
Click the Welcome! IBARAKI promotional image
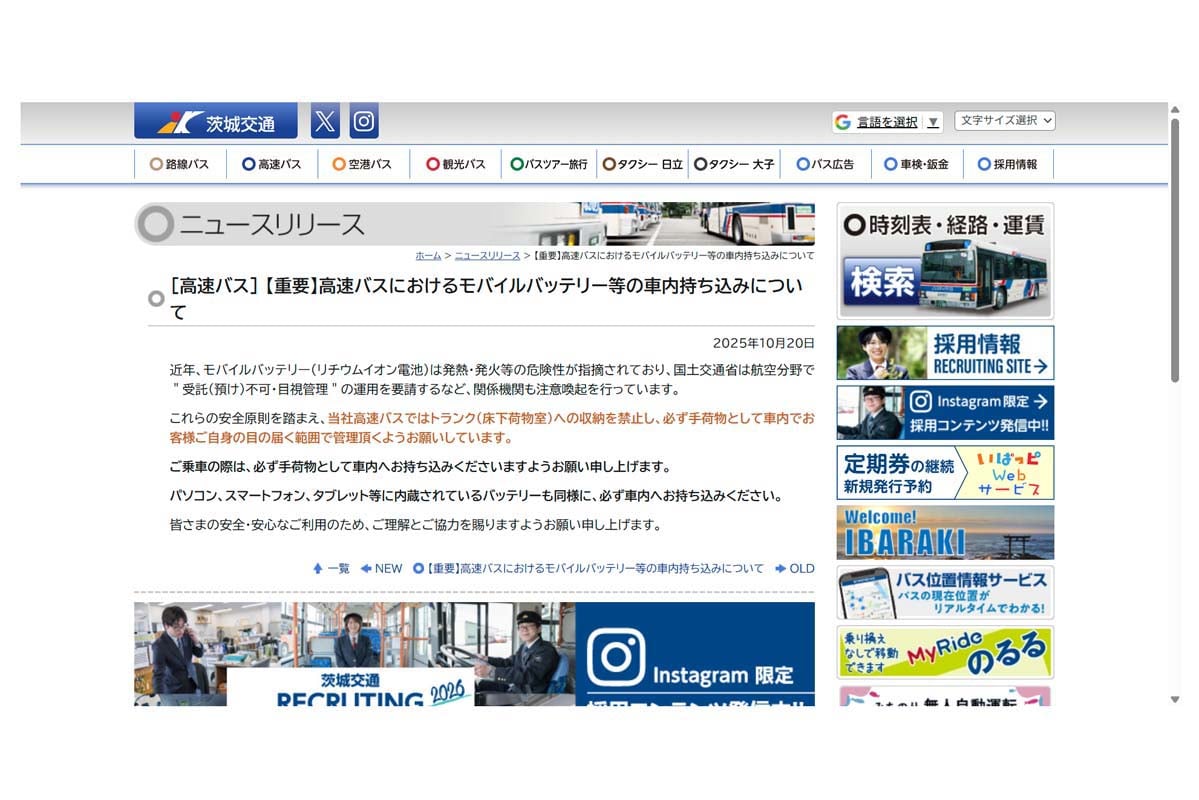coord(944,532)
